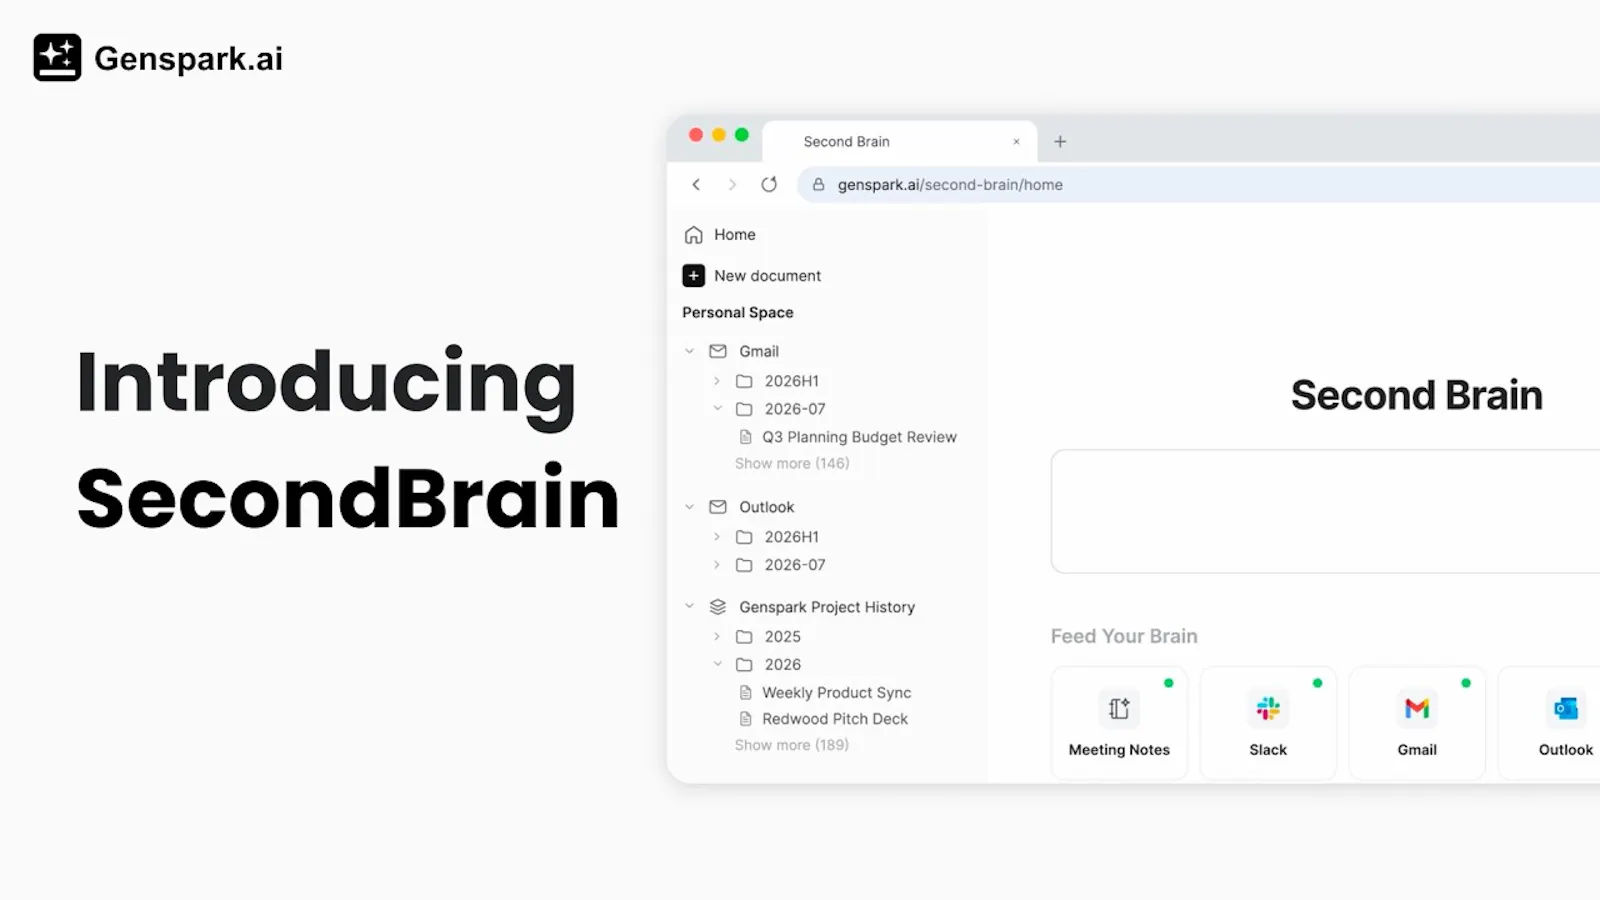Click the Q3 Planning Budget Review file icon
The height and width of the screenshot is (900, 1600).
pos(745,437)
